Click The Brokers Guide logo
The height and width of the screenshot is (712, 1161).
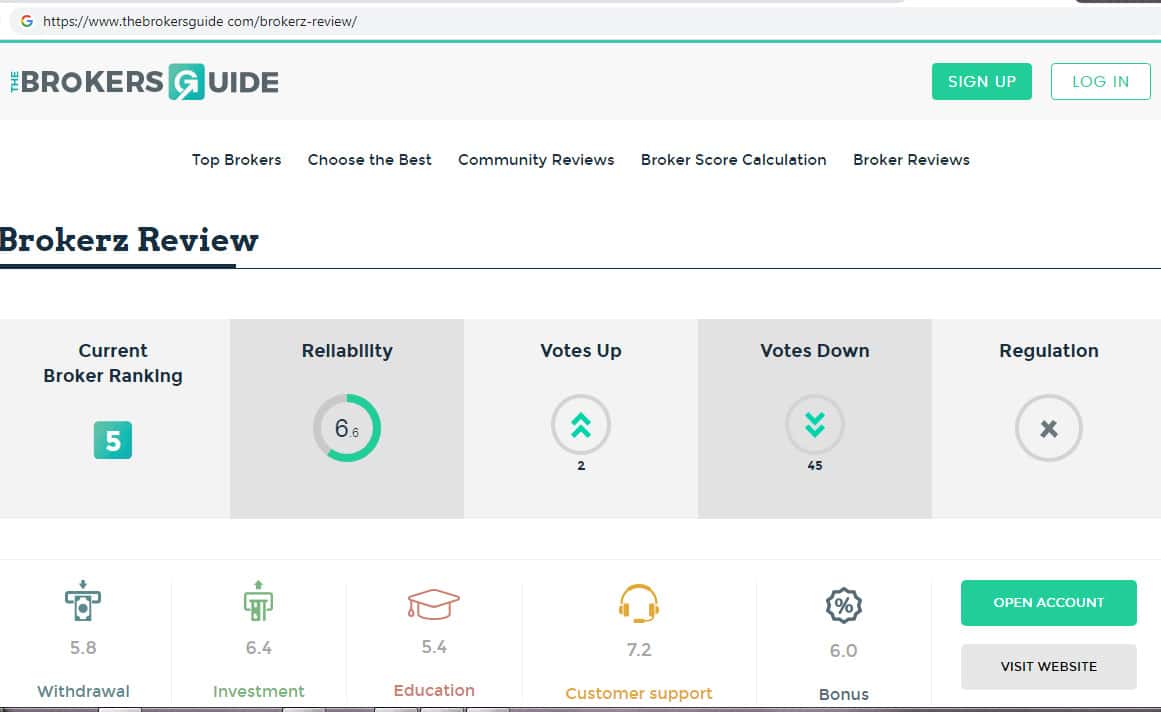pos(145,82)
